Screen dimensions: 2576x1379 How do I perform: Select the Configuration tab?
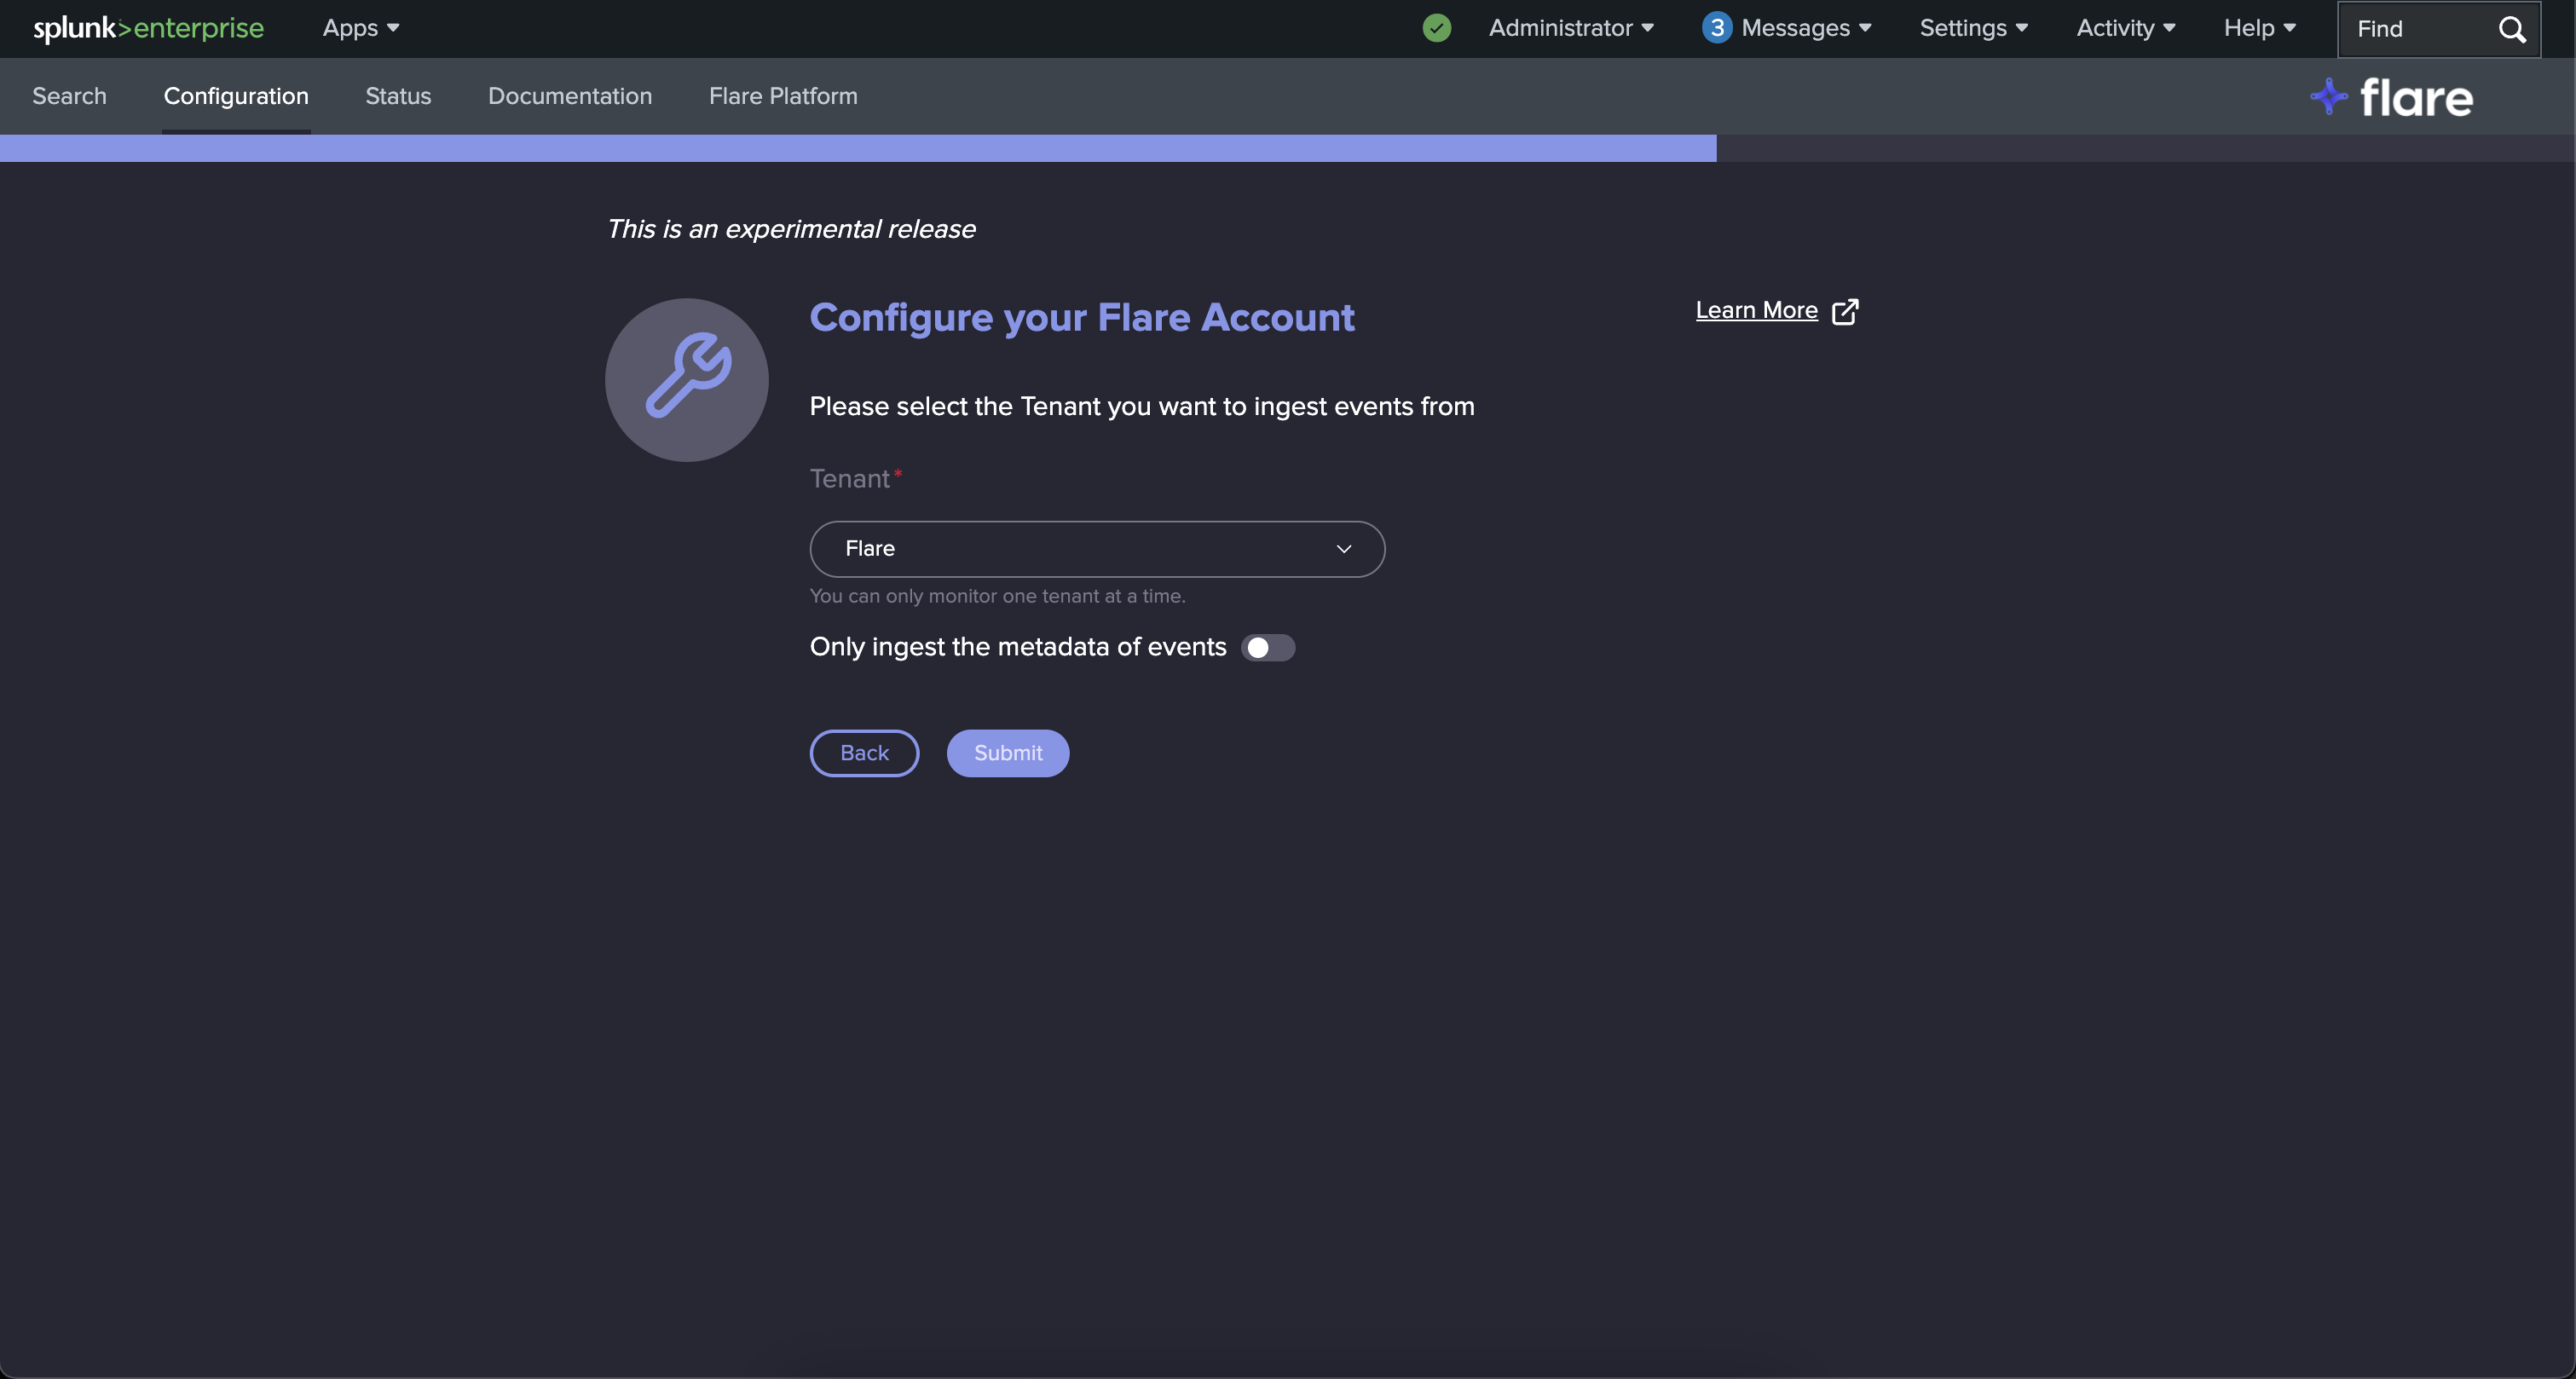point(236,96)
